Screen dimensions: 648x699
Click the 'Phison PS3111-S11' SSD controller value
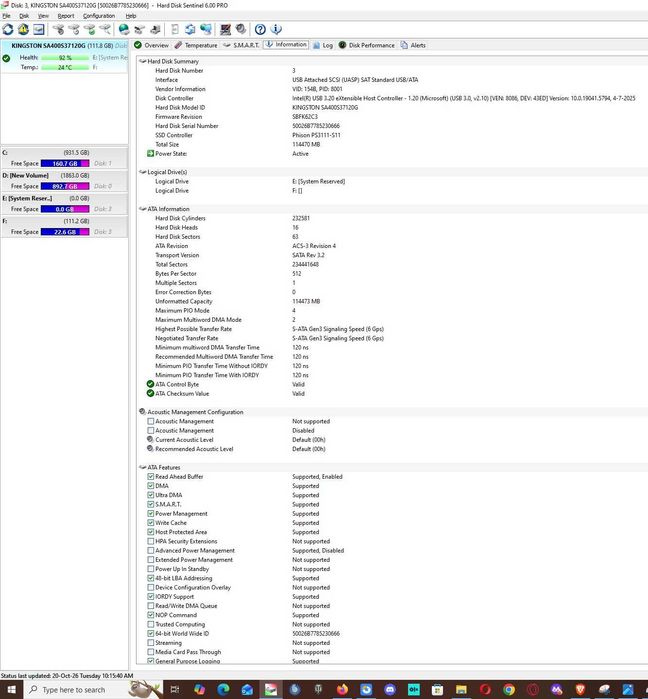pos(316,135)
